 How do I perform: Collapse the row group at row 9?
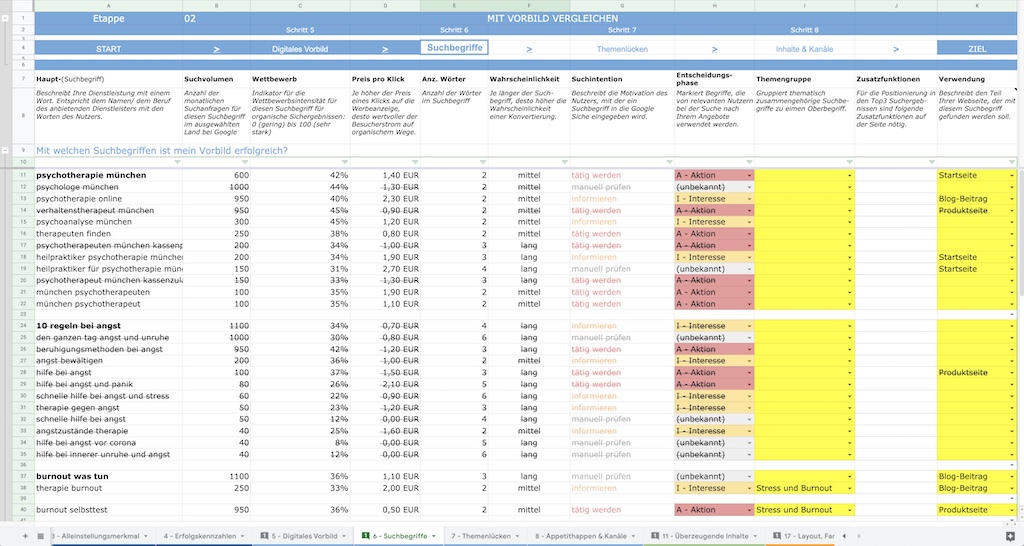[5, 150]
